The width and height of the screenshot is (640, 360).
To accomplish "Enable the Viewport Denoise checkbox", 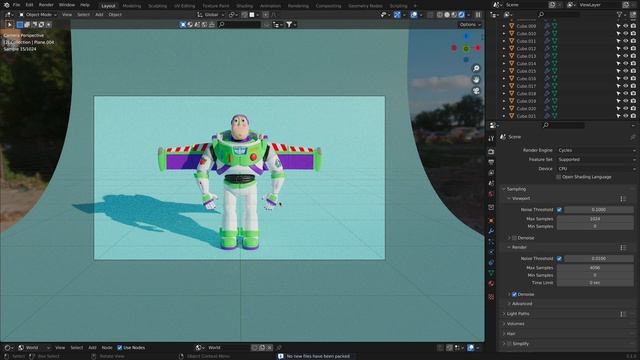I will [x=514, y=238].
